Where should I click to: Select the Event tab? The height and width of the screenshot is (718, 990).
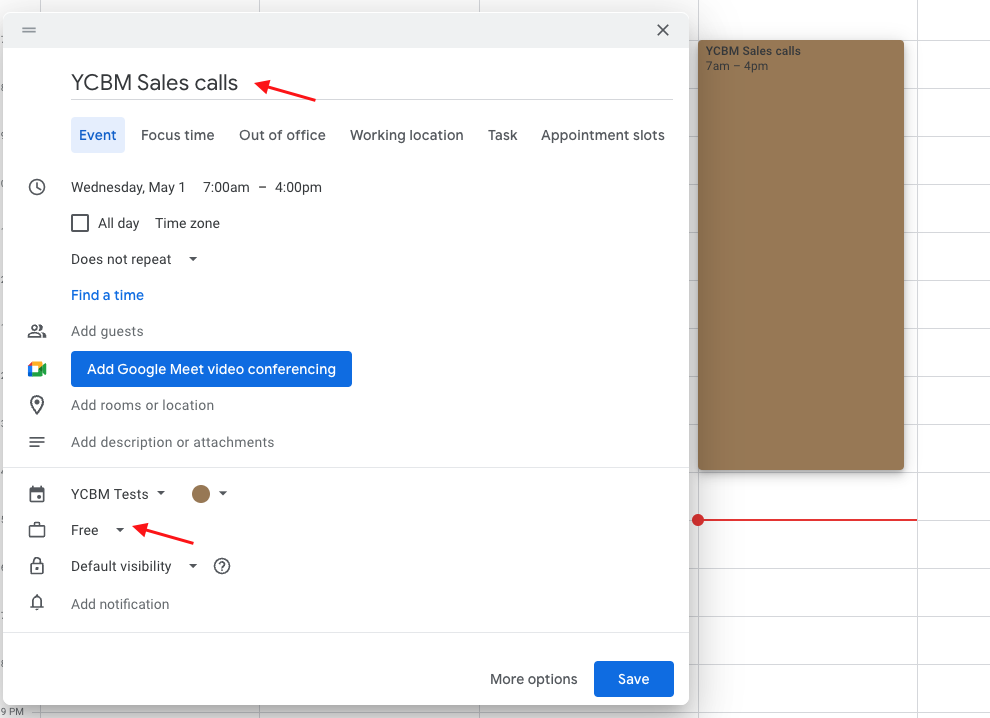pos(97,135)
